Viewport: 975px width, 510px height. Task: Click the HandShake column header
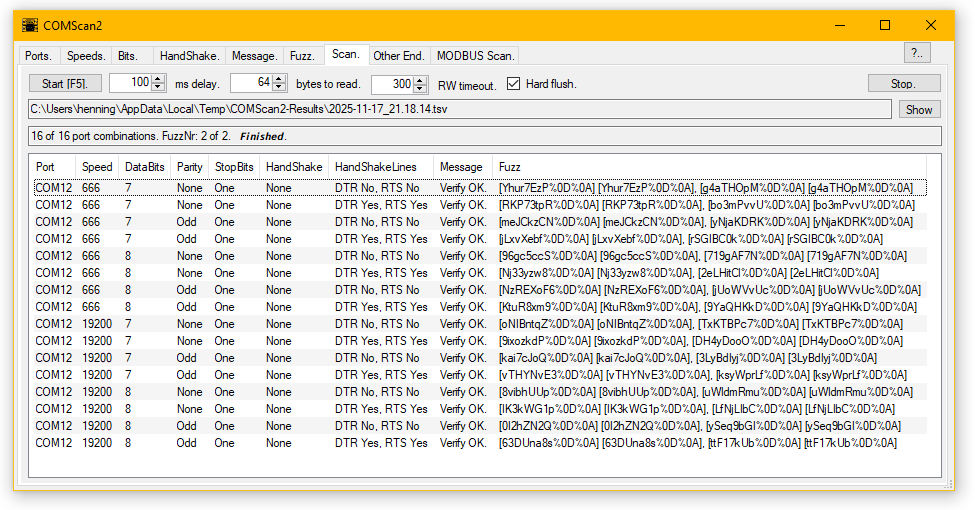coord(294,167)
